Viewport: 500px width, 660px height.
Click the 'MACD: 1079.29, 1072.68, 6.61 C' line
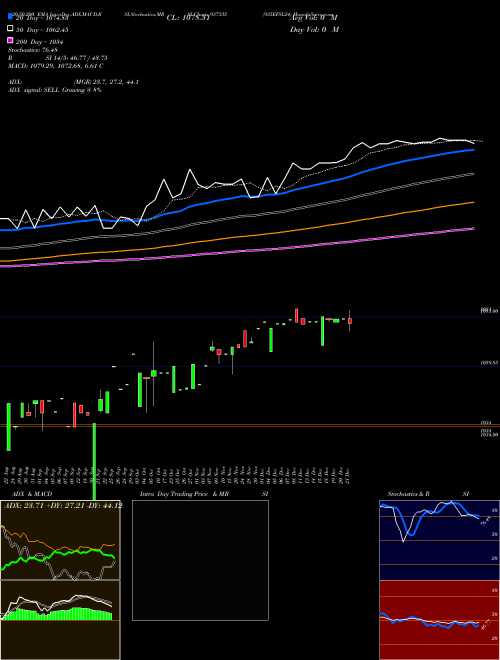tap(56, 66)
